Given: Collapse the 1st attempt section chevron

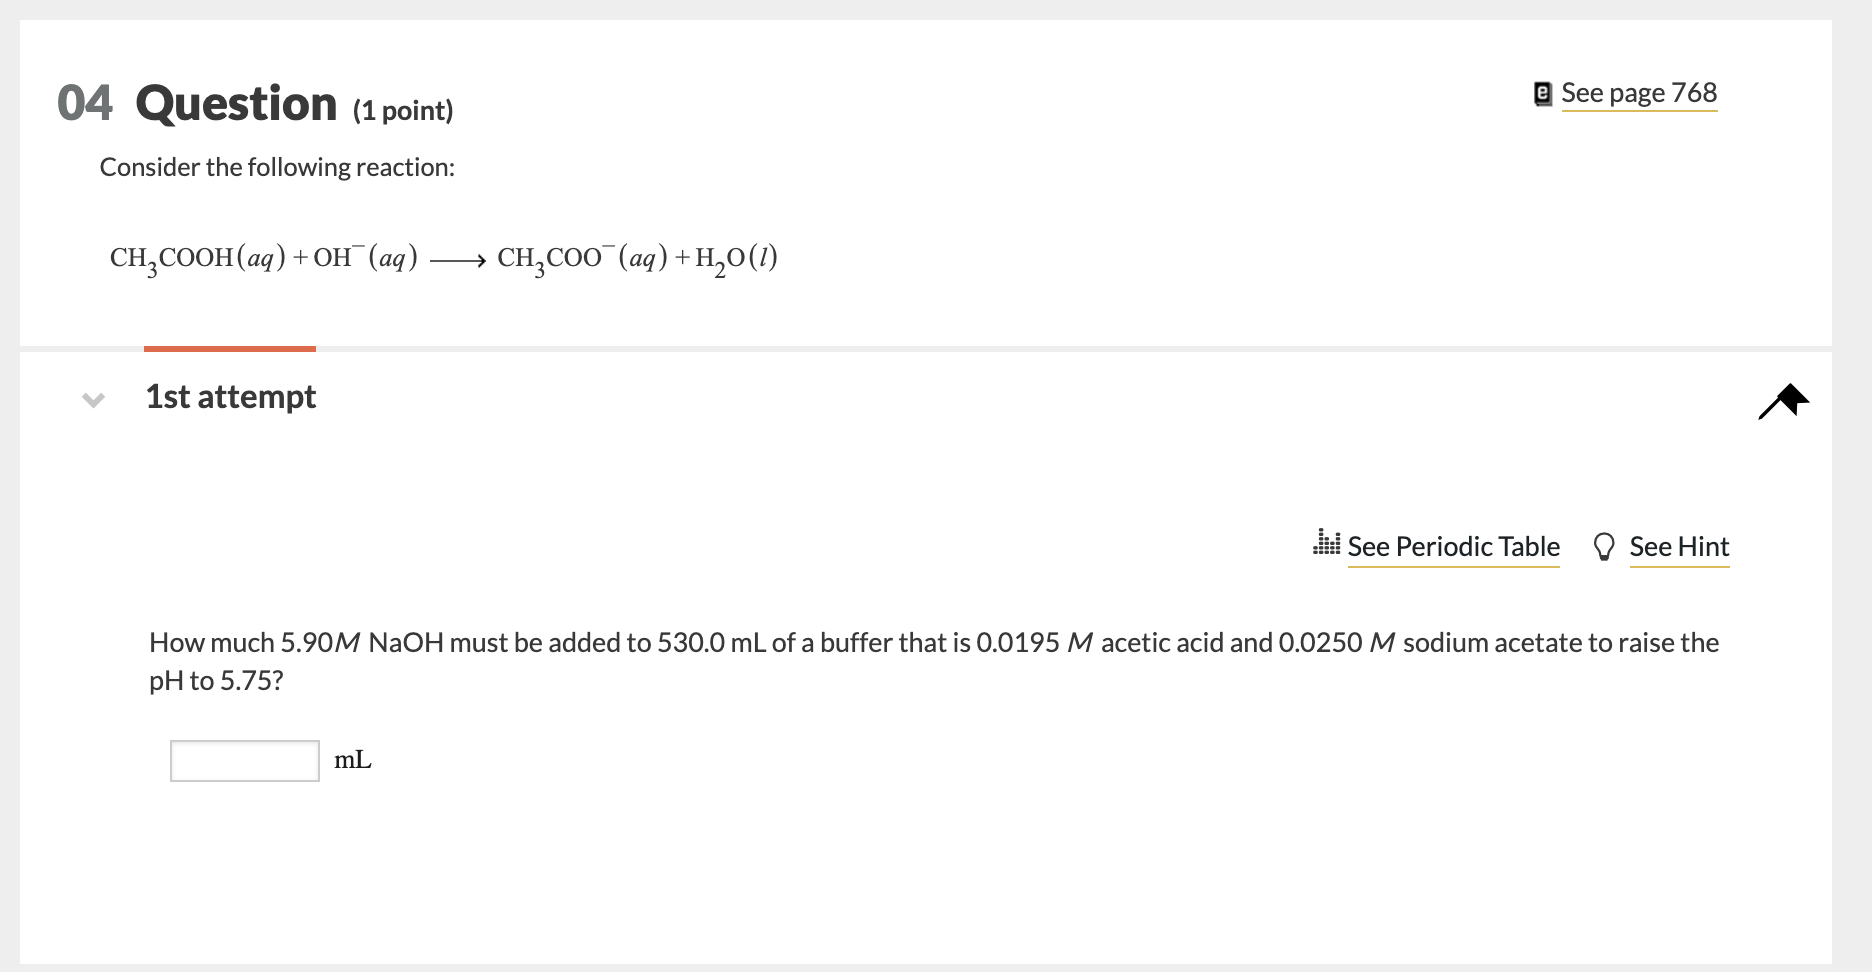Looking at the screenshot, I should coord(93,399).
